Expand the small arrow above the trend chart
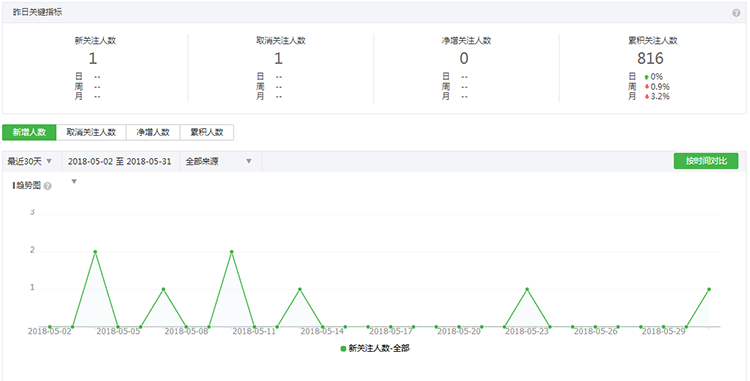Viewport: 750px width, 381px height. pyautogui.click(x=74, y=181)
